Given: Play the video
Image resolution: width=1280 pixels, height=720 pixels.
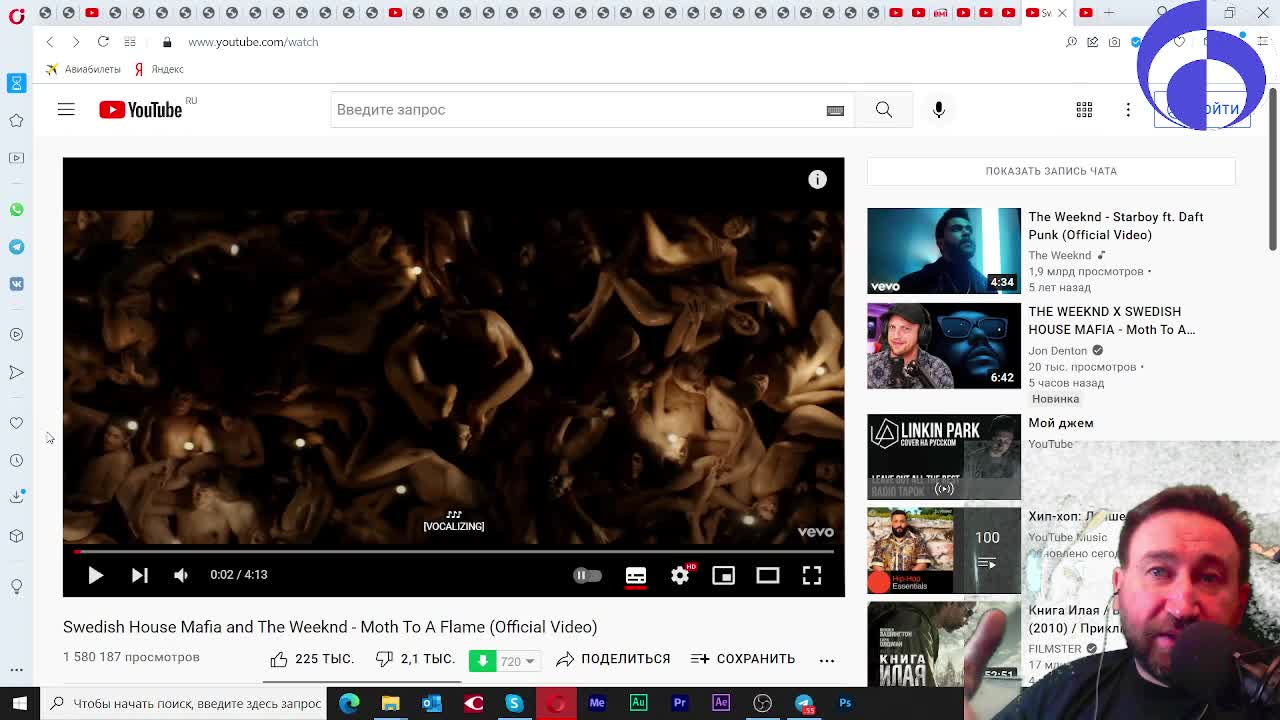Looking at the screenshot, I should [x=96, y=575].
